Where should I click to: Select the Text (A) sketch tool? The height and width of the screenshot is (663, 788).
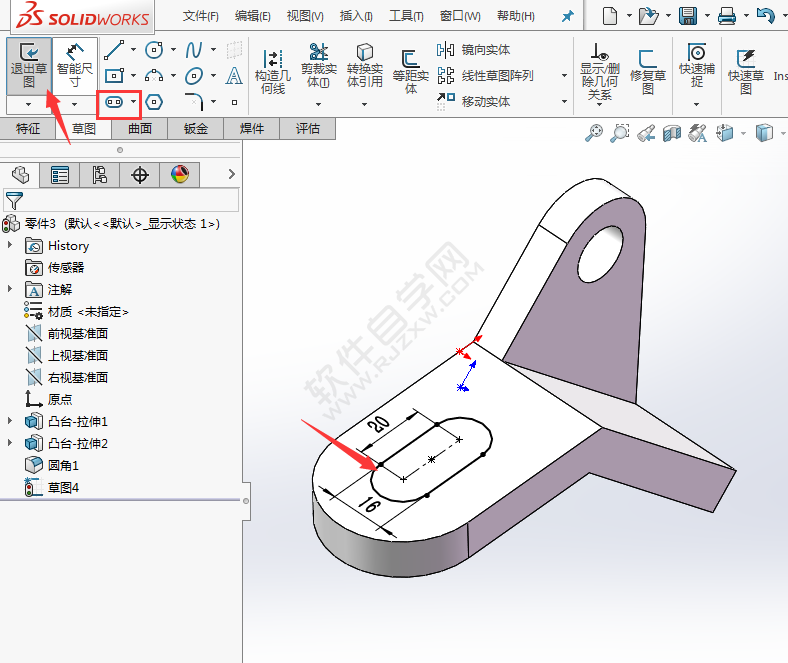pos(234,76)
